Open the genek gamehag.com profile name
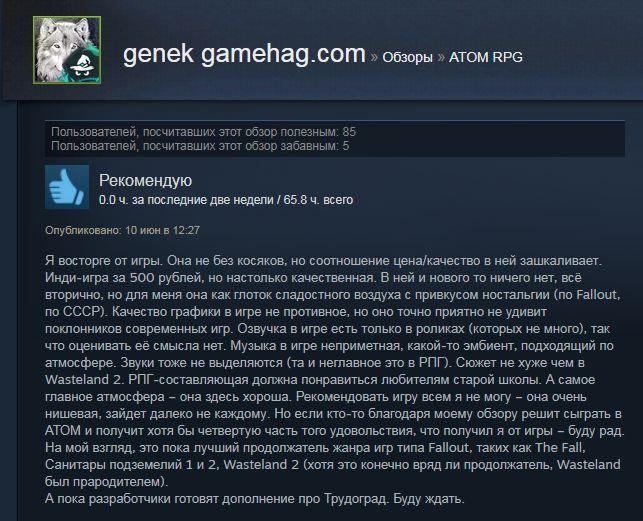This screenshot has width=643, height=521. [244, 55]
